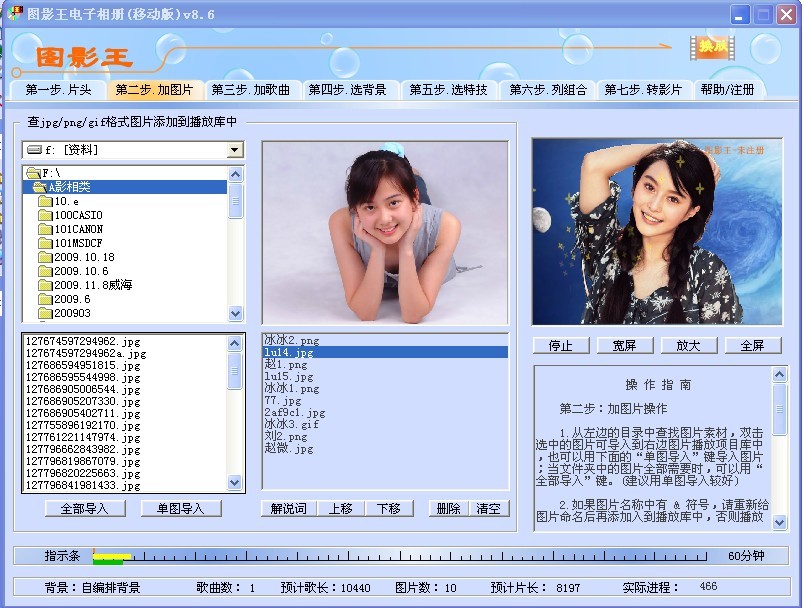
Task: Open the 101CANON folder
Action: coord(71,229)
